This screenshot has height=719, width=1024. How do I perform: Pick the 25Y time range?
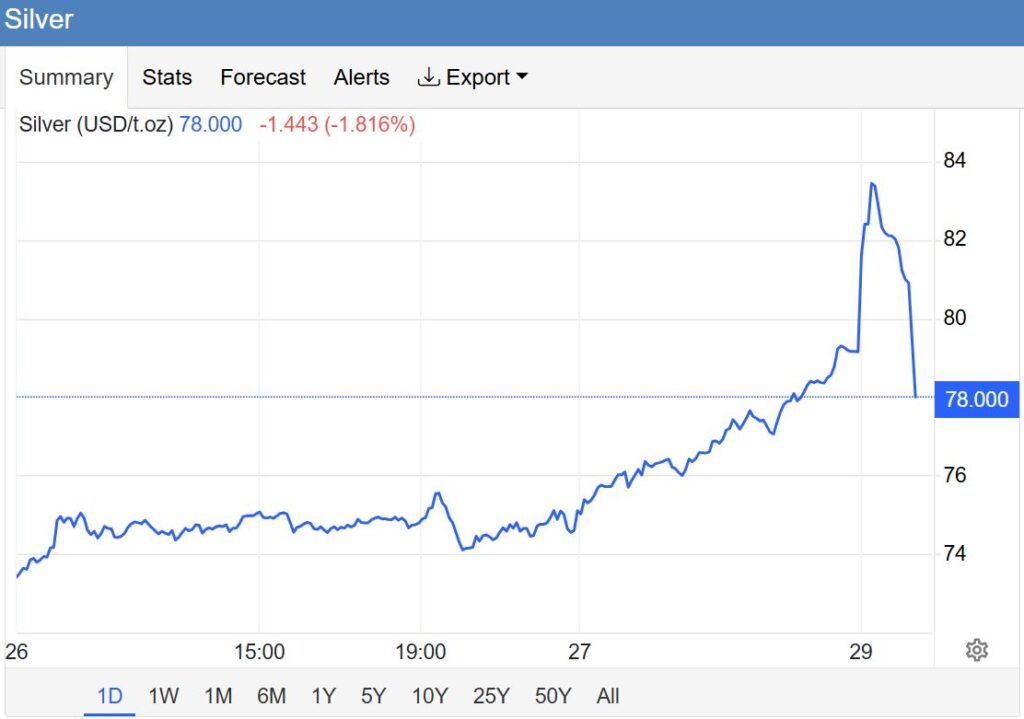(x=490, y=696)
